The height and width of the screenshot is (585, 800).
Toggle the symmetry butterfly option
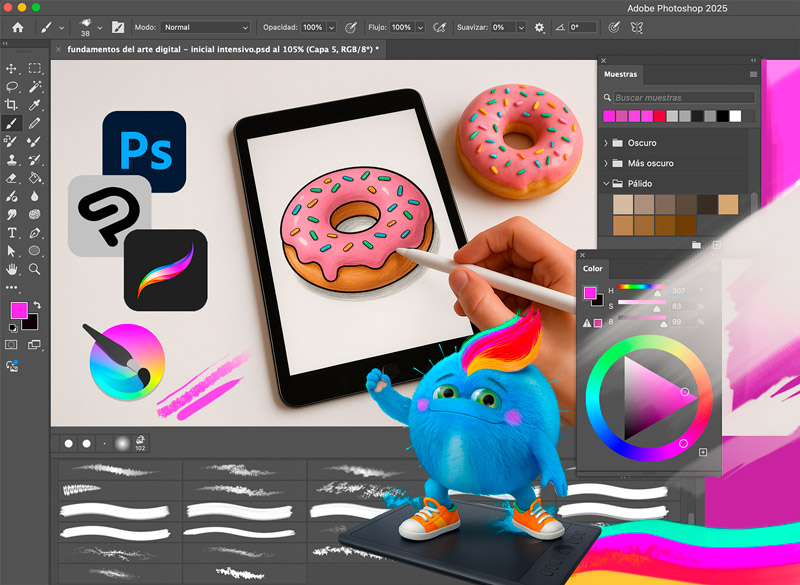click(636, 28)
